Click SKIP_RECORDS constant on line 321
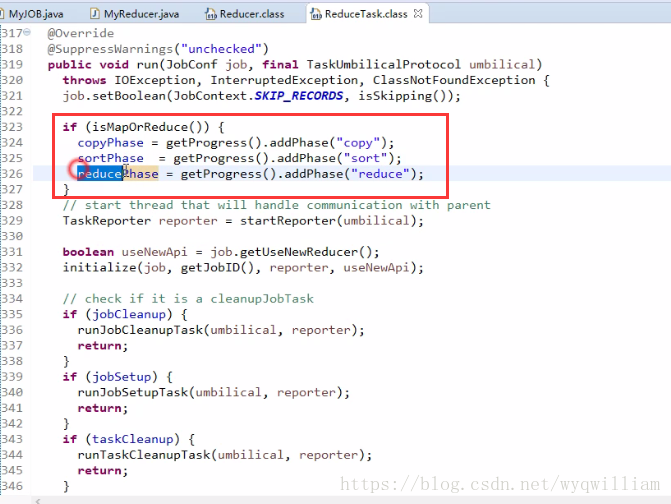671x504 pixels. 299,95
